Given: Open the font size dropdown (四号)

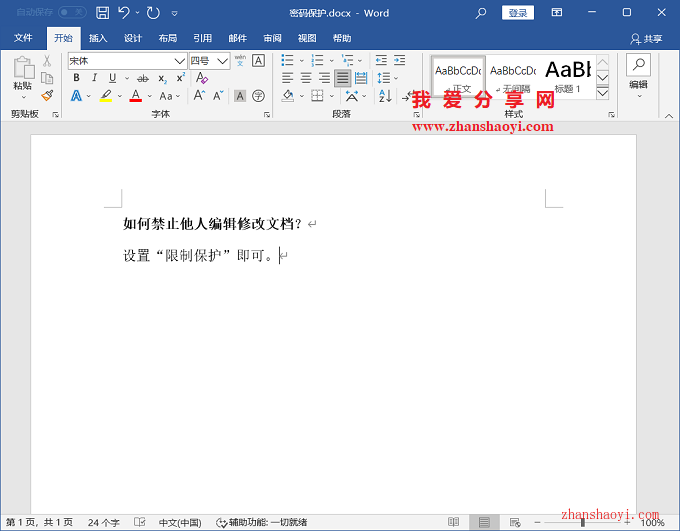Looking at the screenshot, I should 222,61.
